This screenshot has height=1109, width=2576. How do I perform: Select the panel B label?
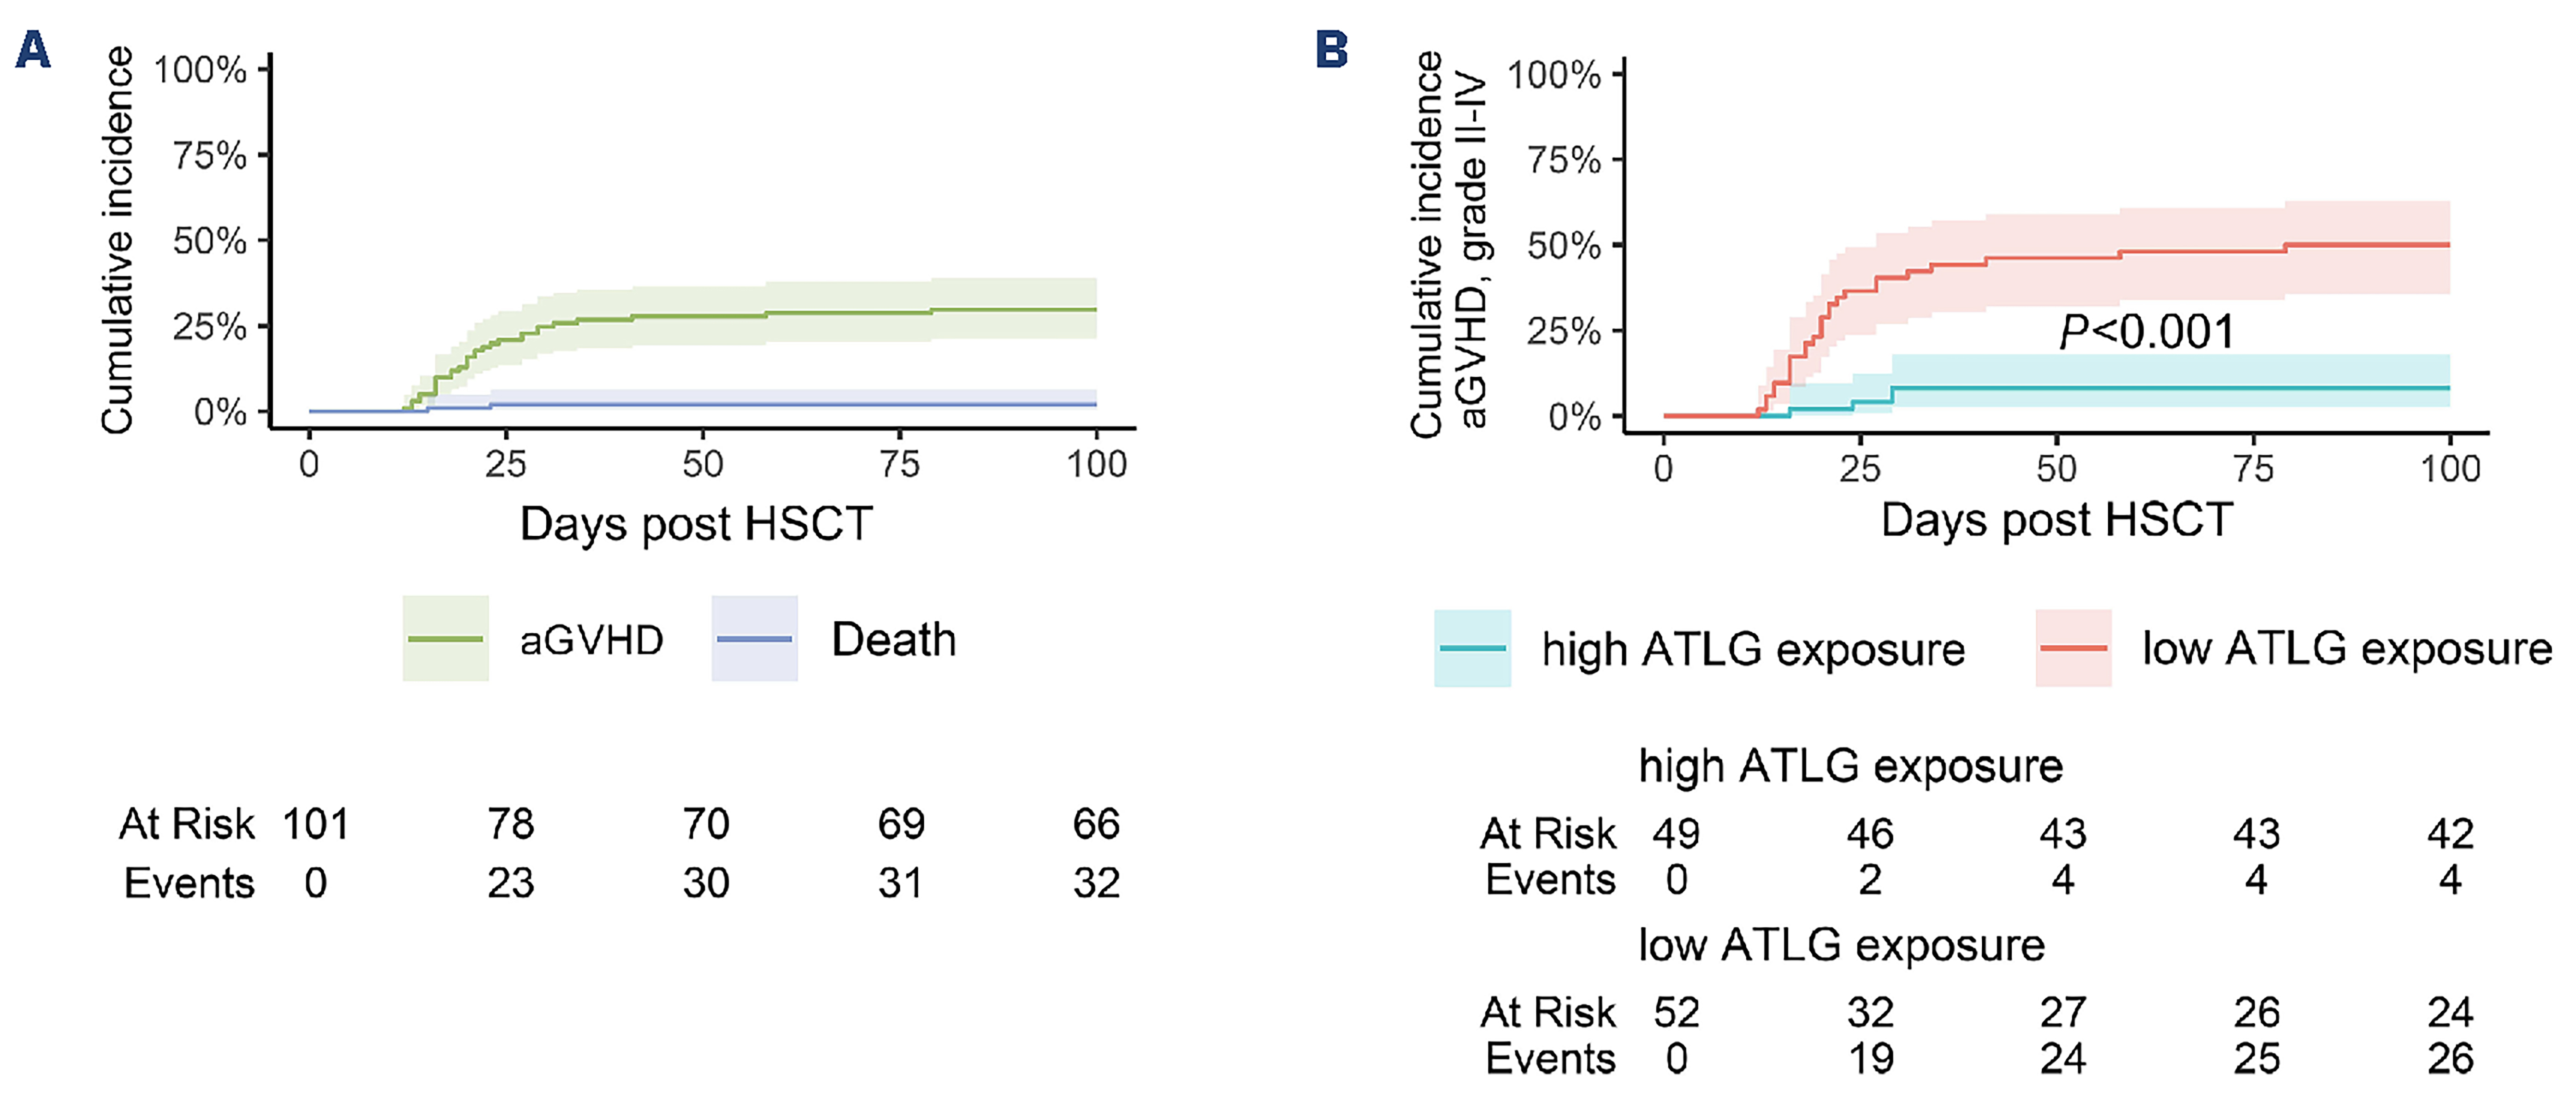pos(1332,50)
